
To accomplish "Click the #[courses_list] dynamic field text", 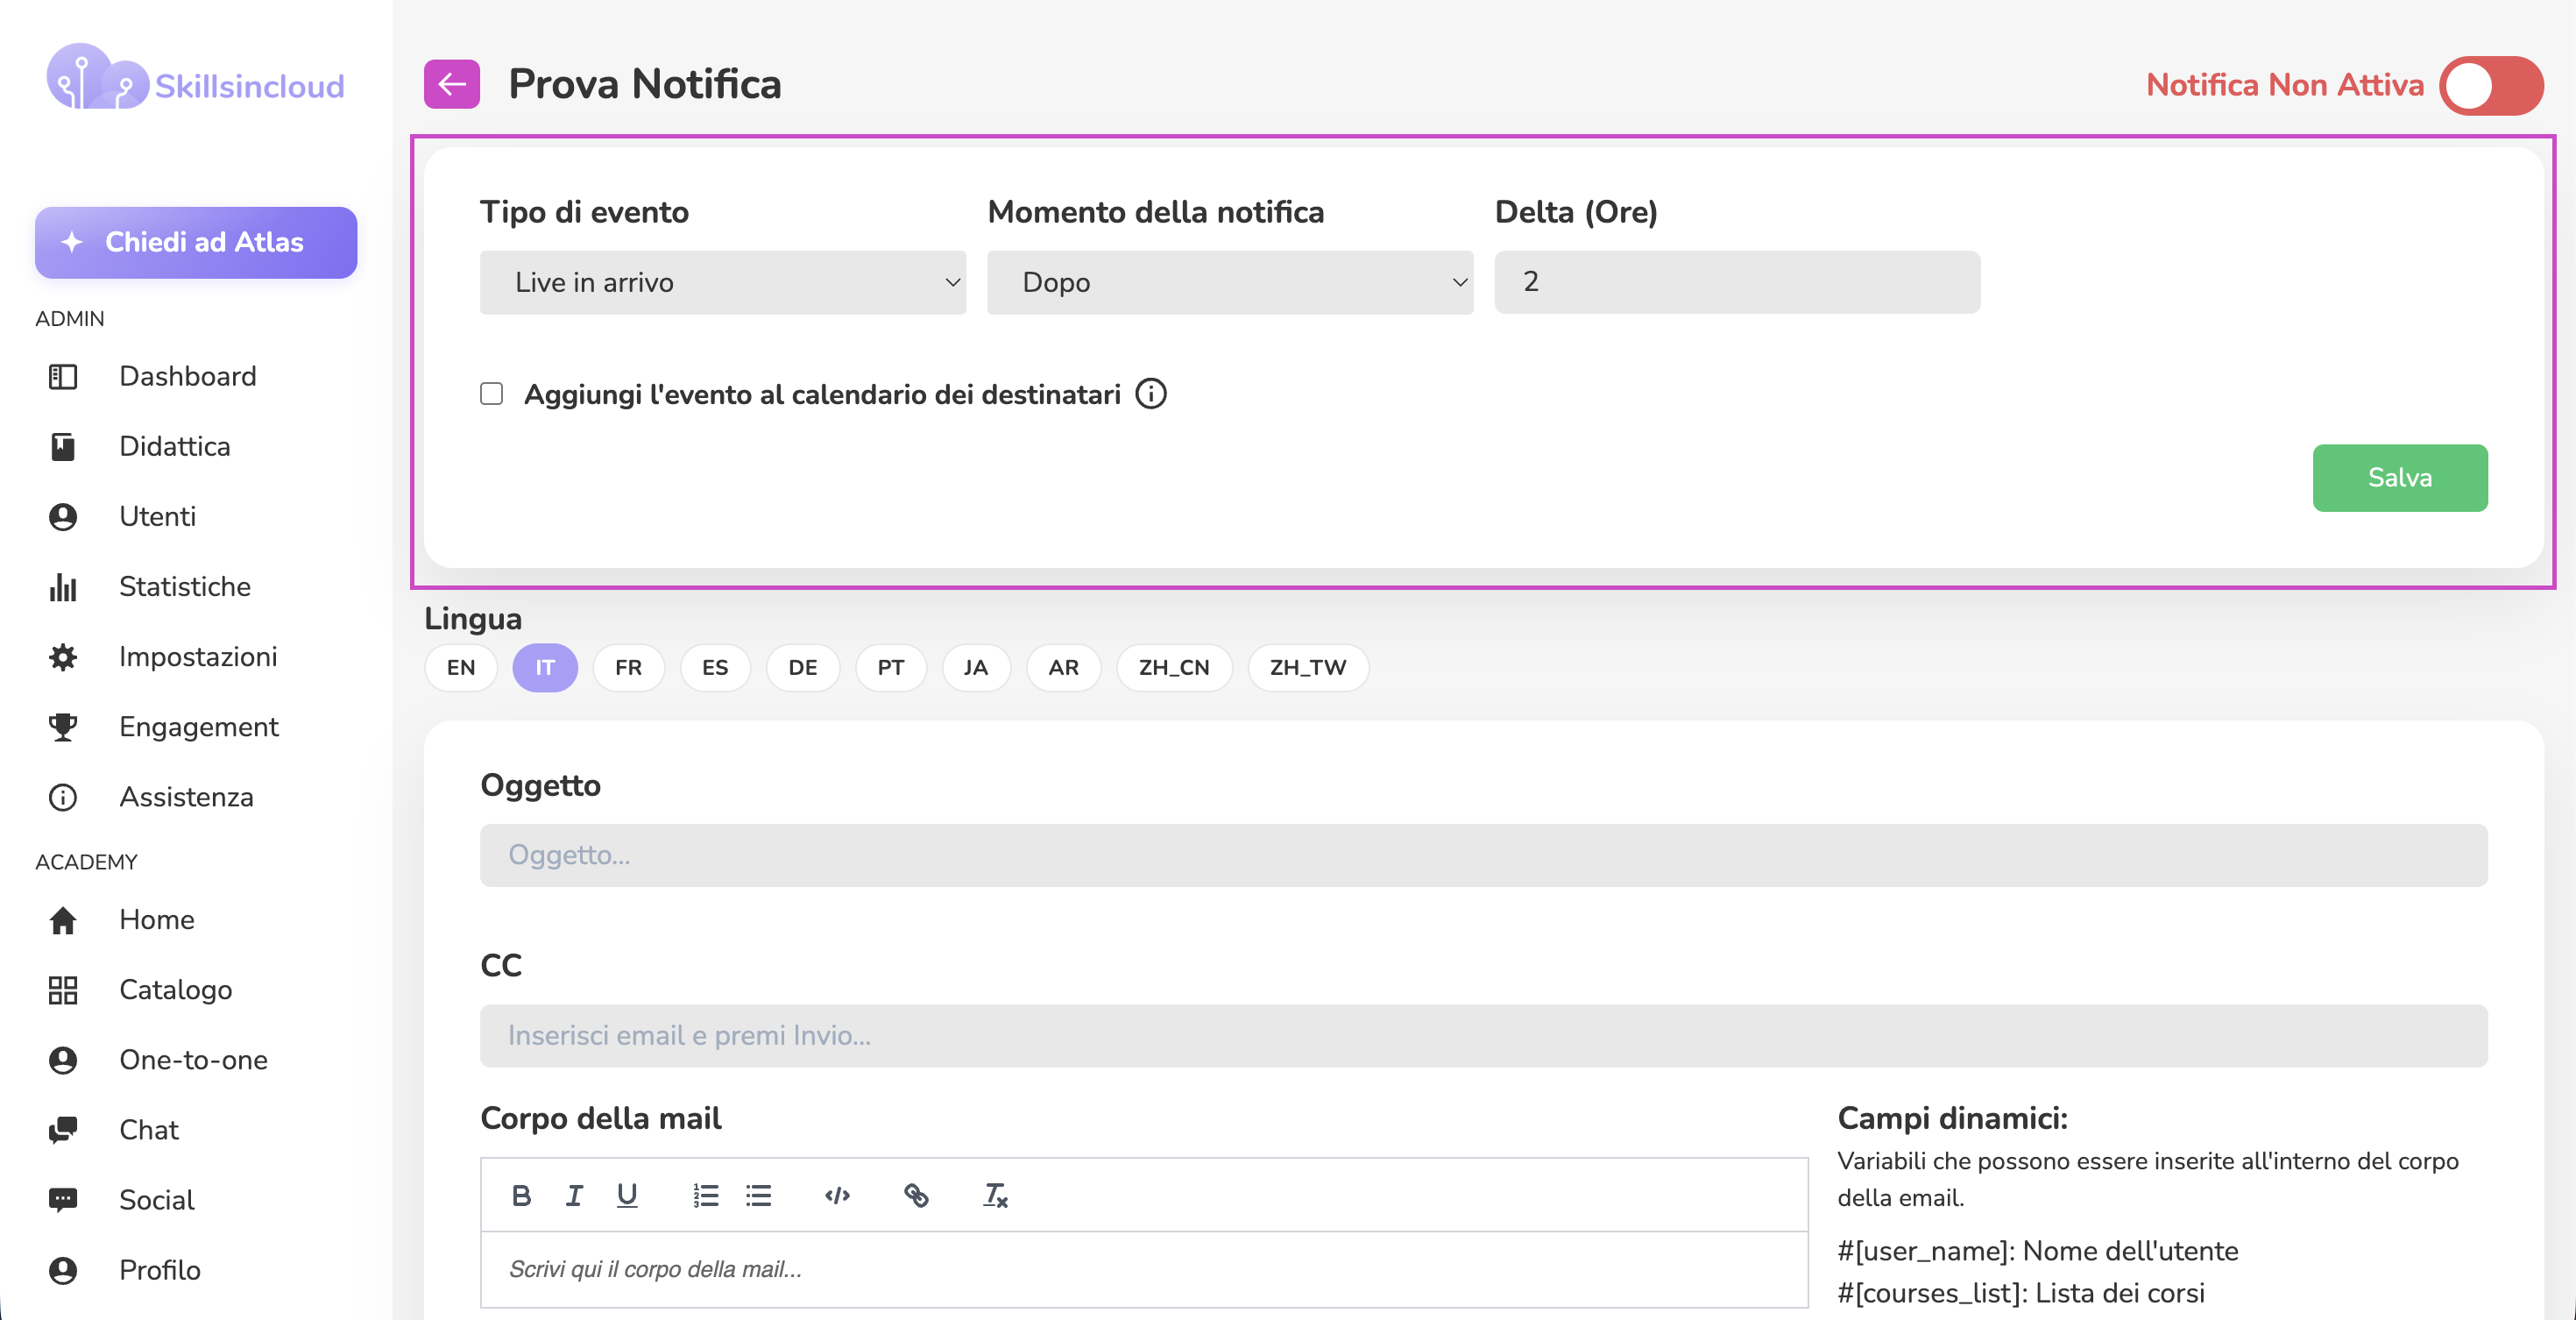I will [x=2021, y=1292].
